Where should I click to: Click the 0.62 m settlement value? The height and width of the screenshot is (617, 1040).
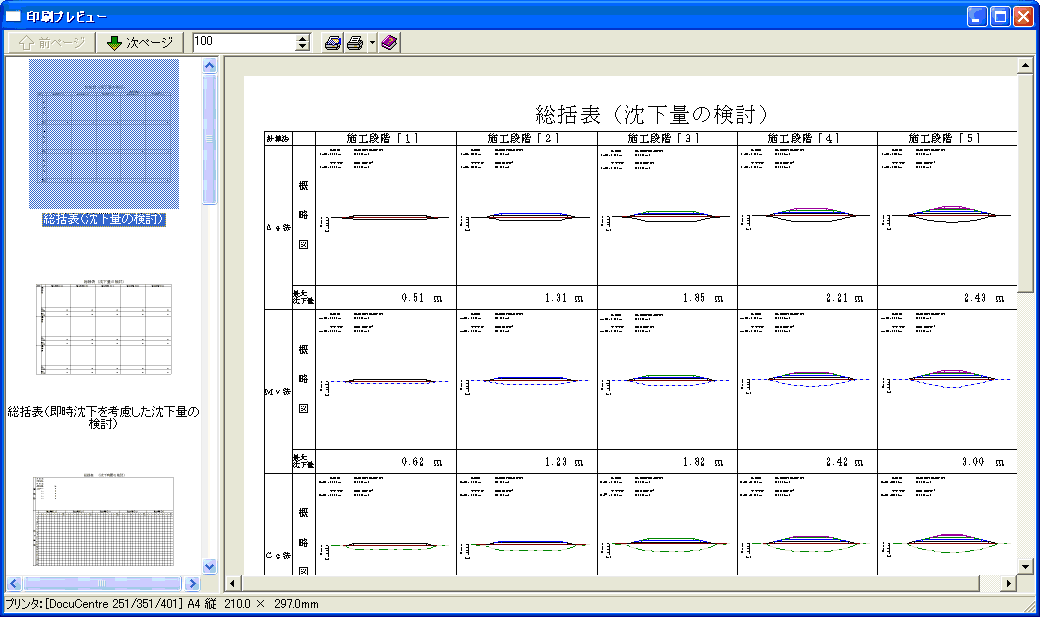point(422,462)
